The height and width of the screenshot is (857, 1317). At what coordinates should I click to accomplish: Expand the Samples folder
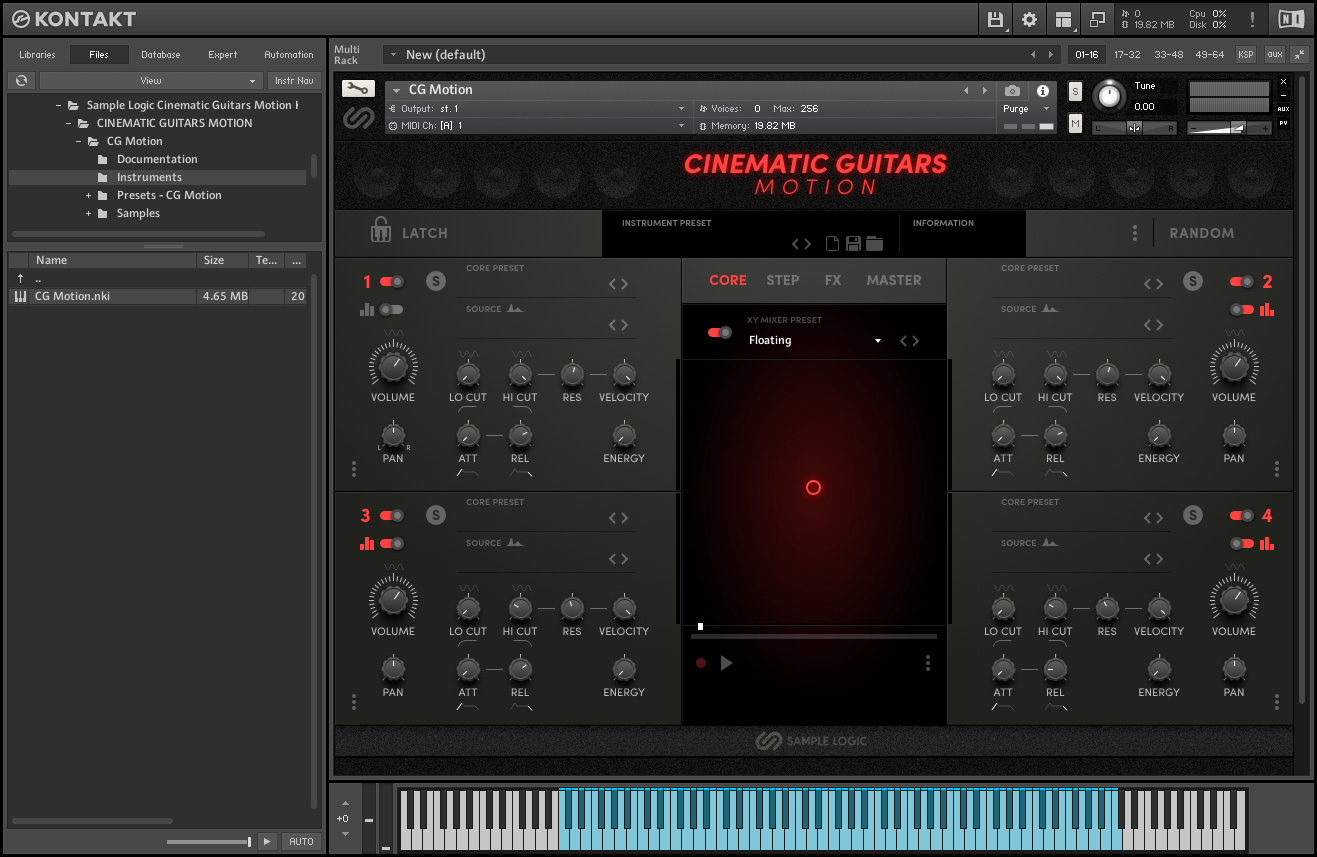[88, 214]
